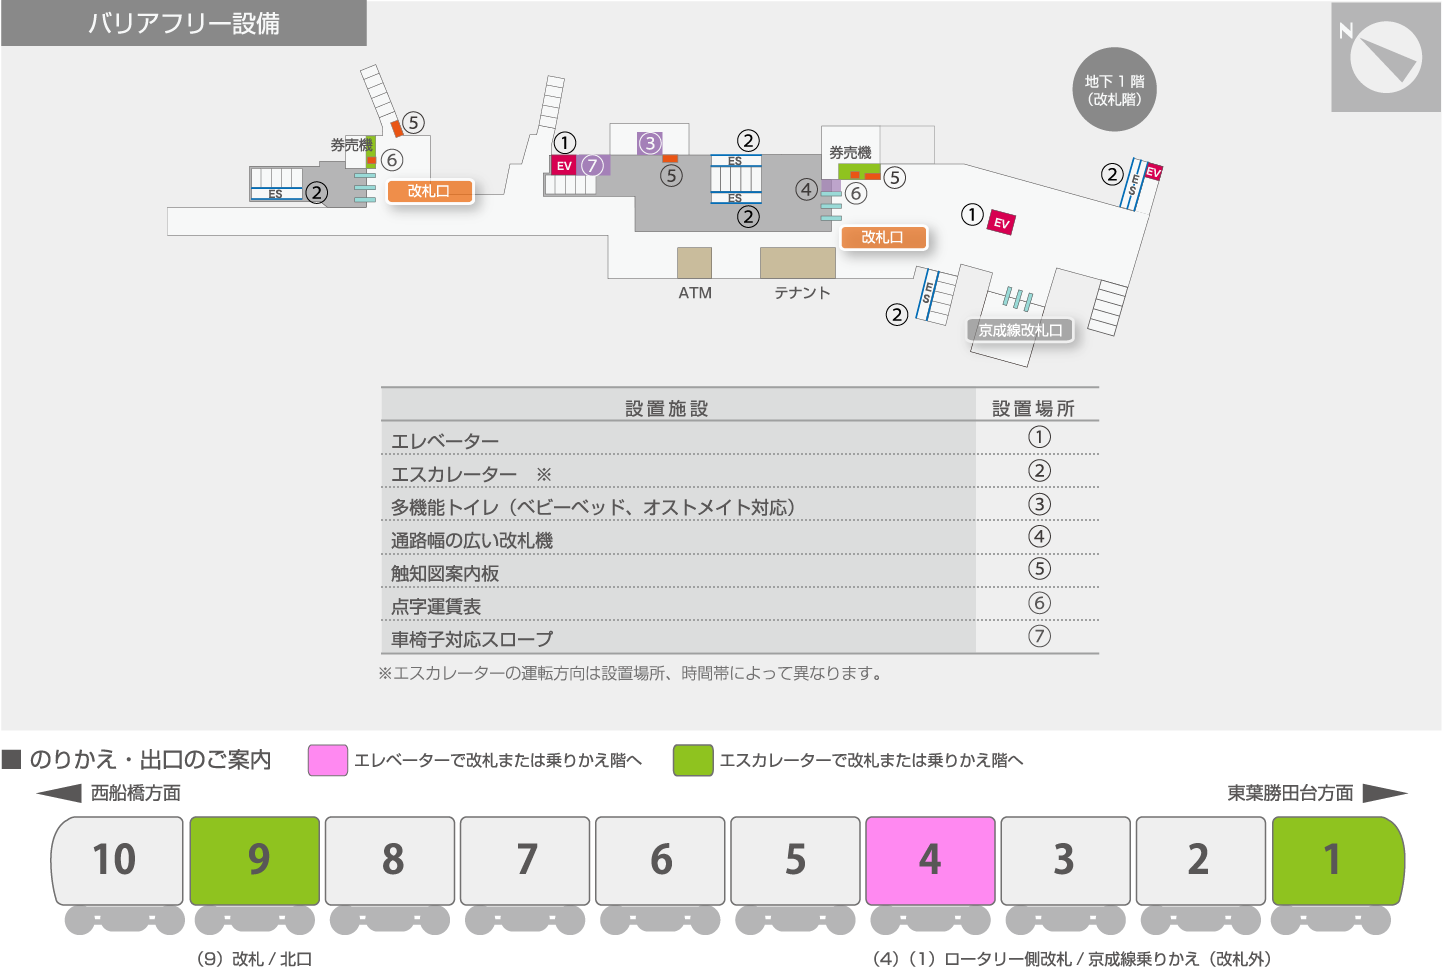1442x971 pixels.
Task: Select the diagonal ES escalator near 京成線改札口
Action: (x=929, y=295)
